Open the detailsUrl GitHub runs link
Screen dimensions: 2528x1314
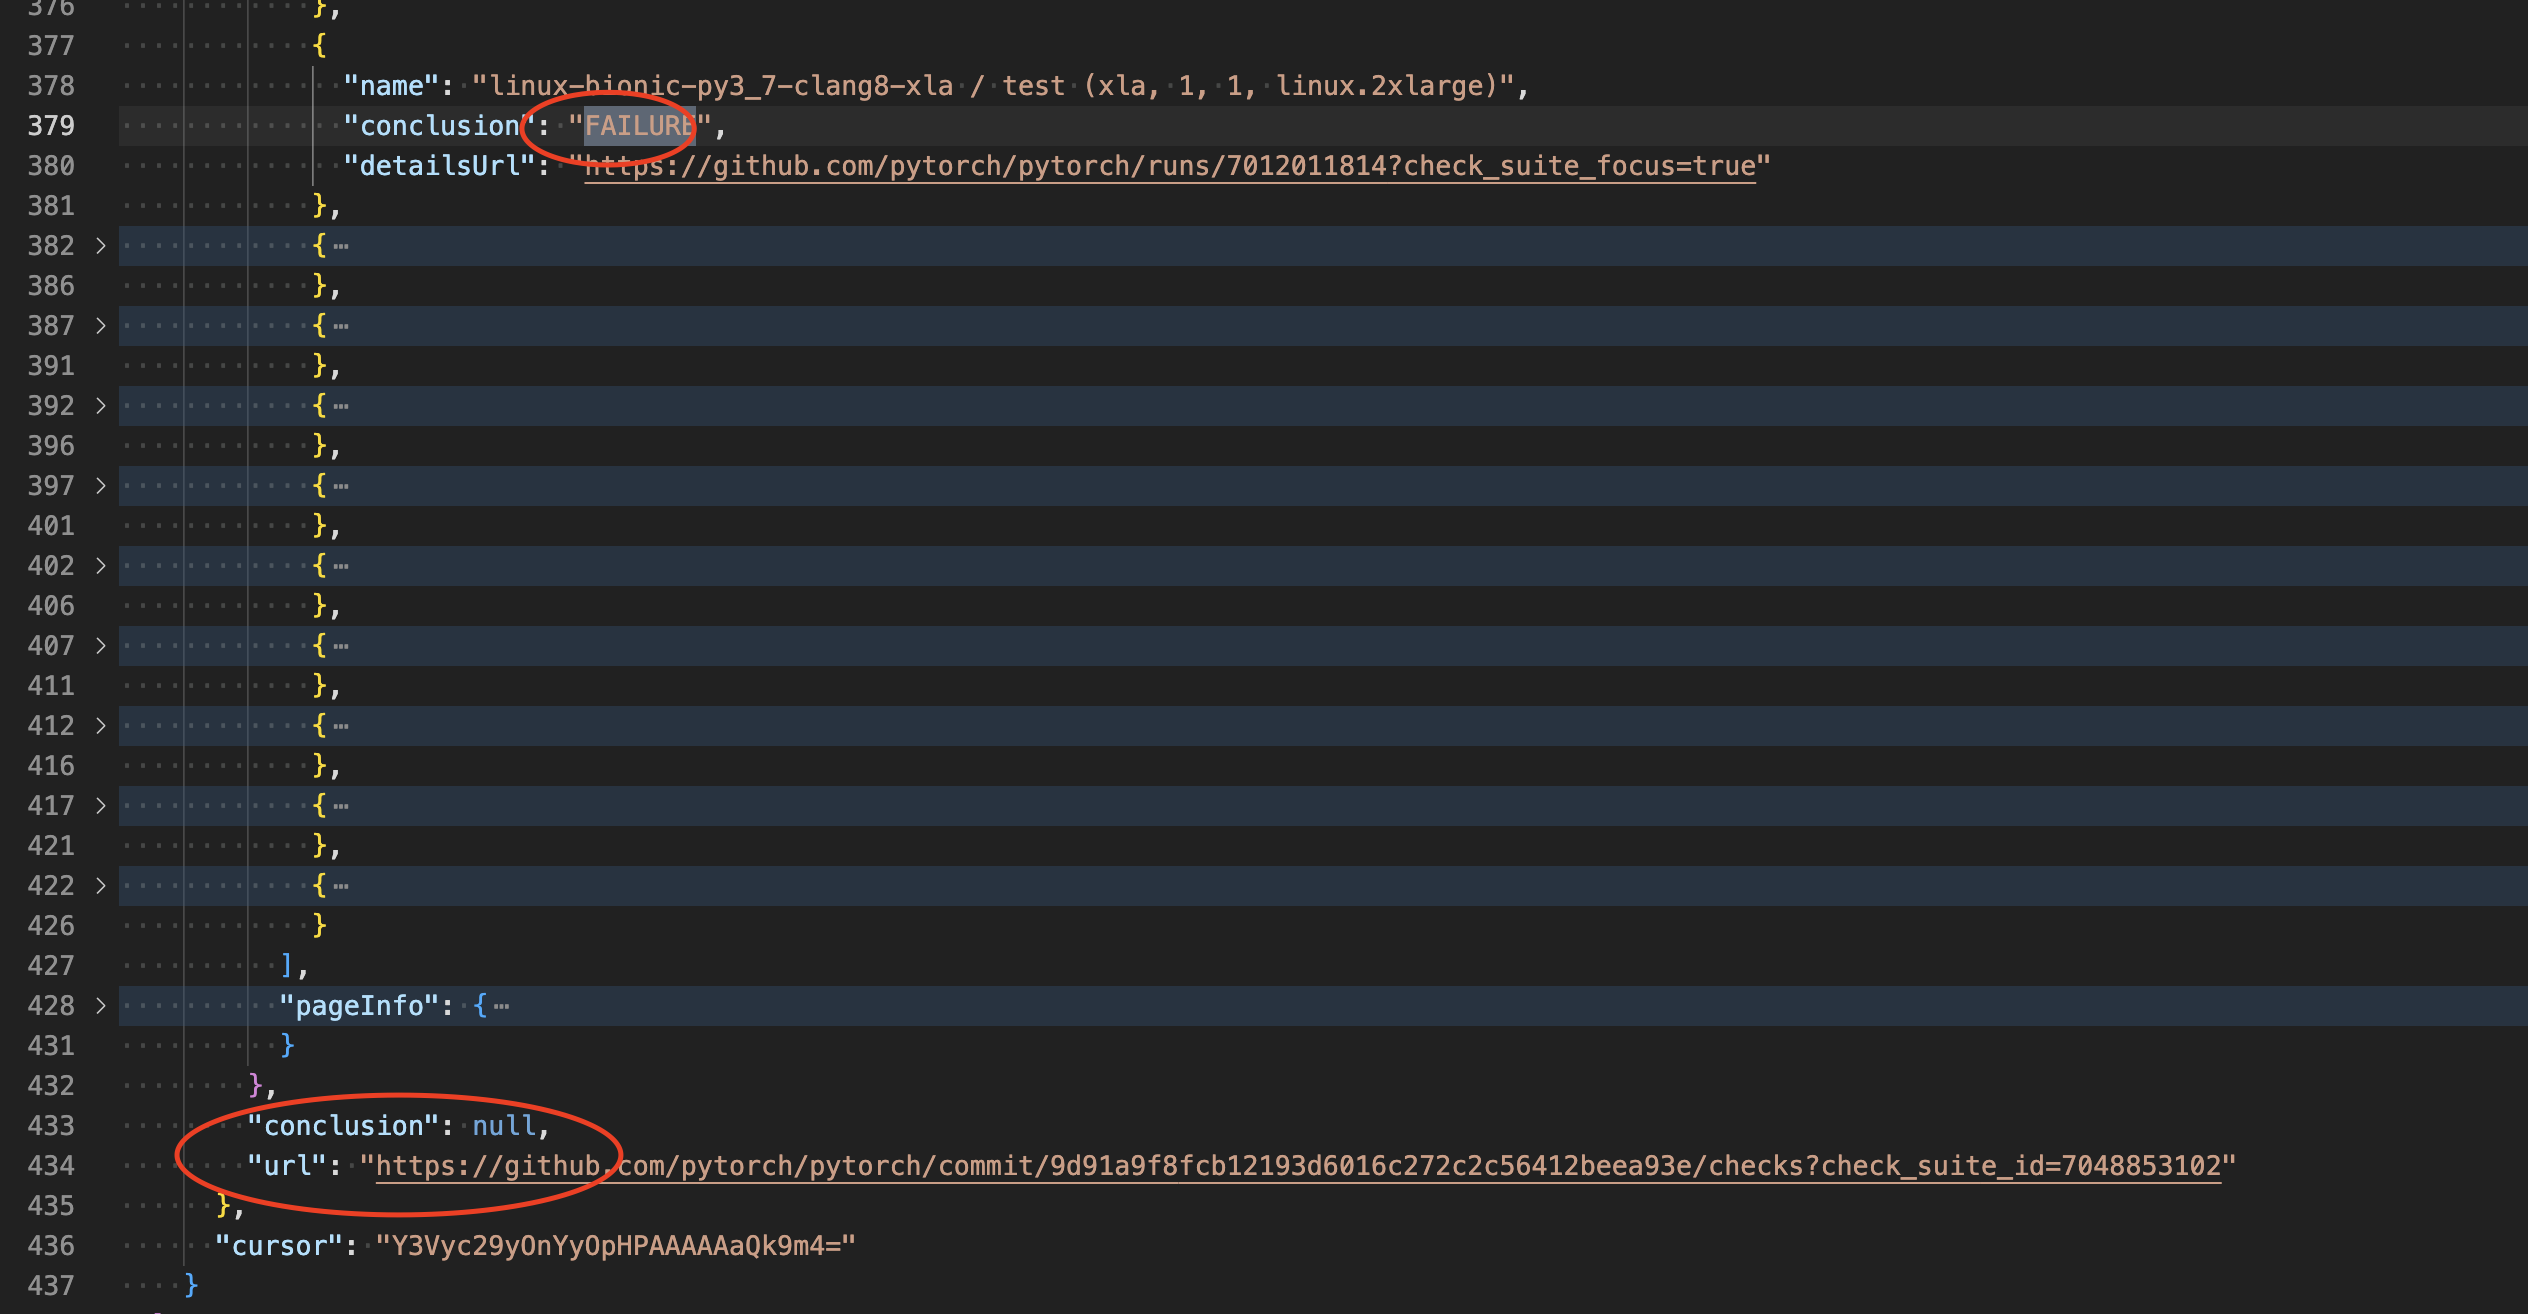click(1170, 166)
